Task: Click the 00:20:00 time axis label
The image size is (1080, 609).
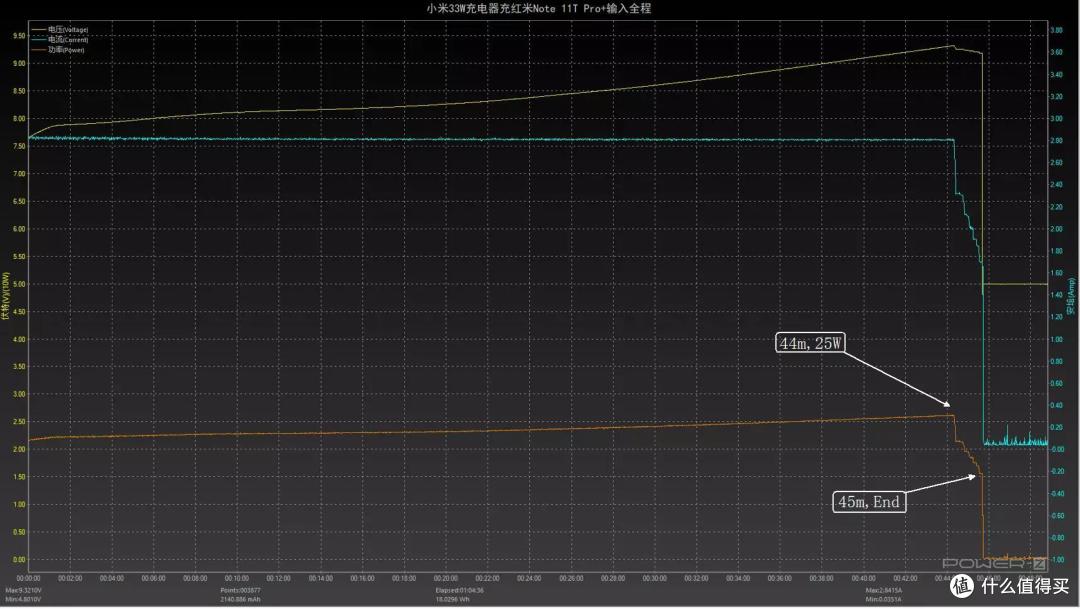Action: [446, 579]
